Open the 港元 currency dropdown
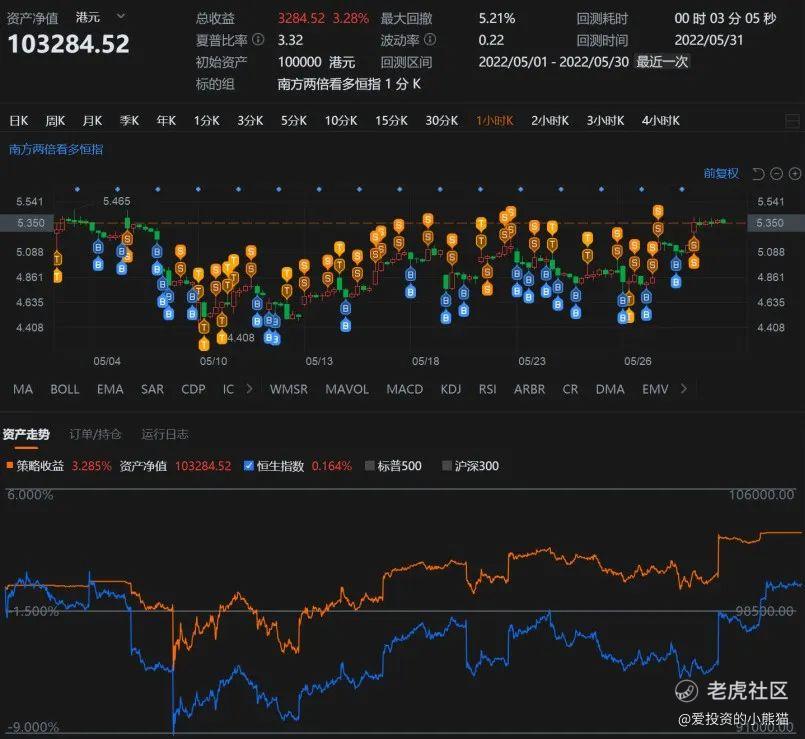 [100, 17]
